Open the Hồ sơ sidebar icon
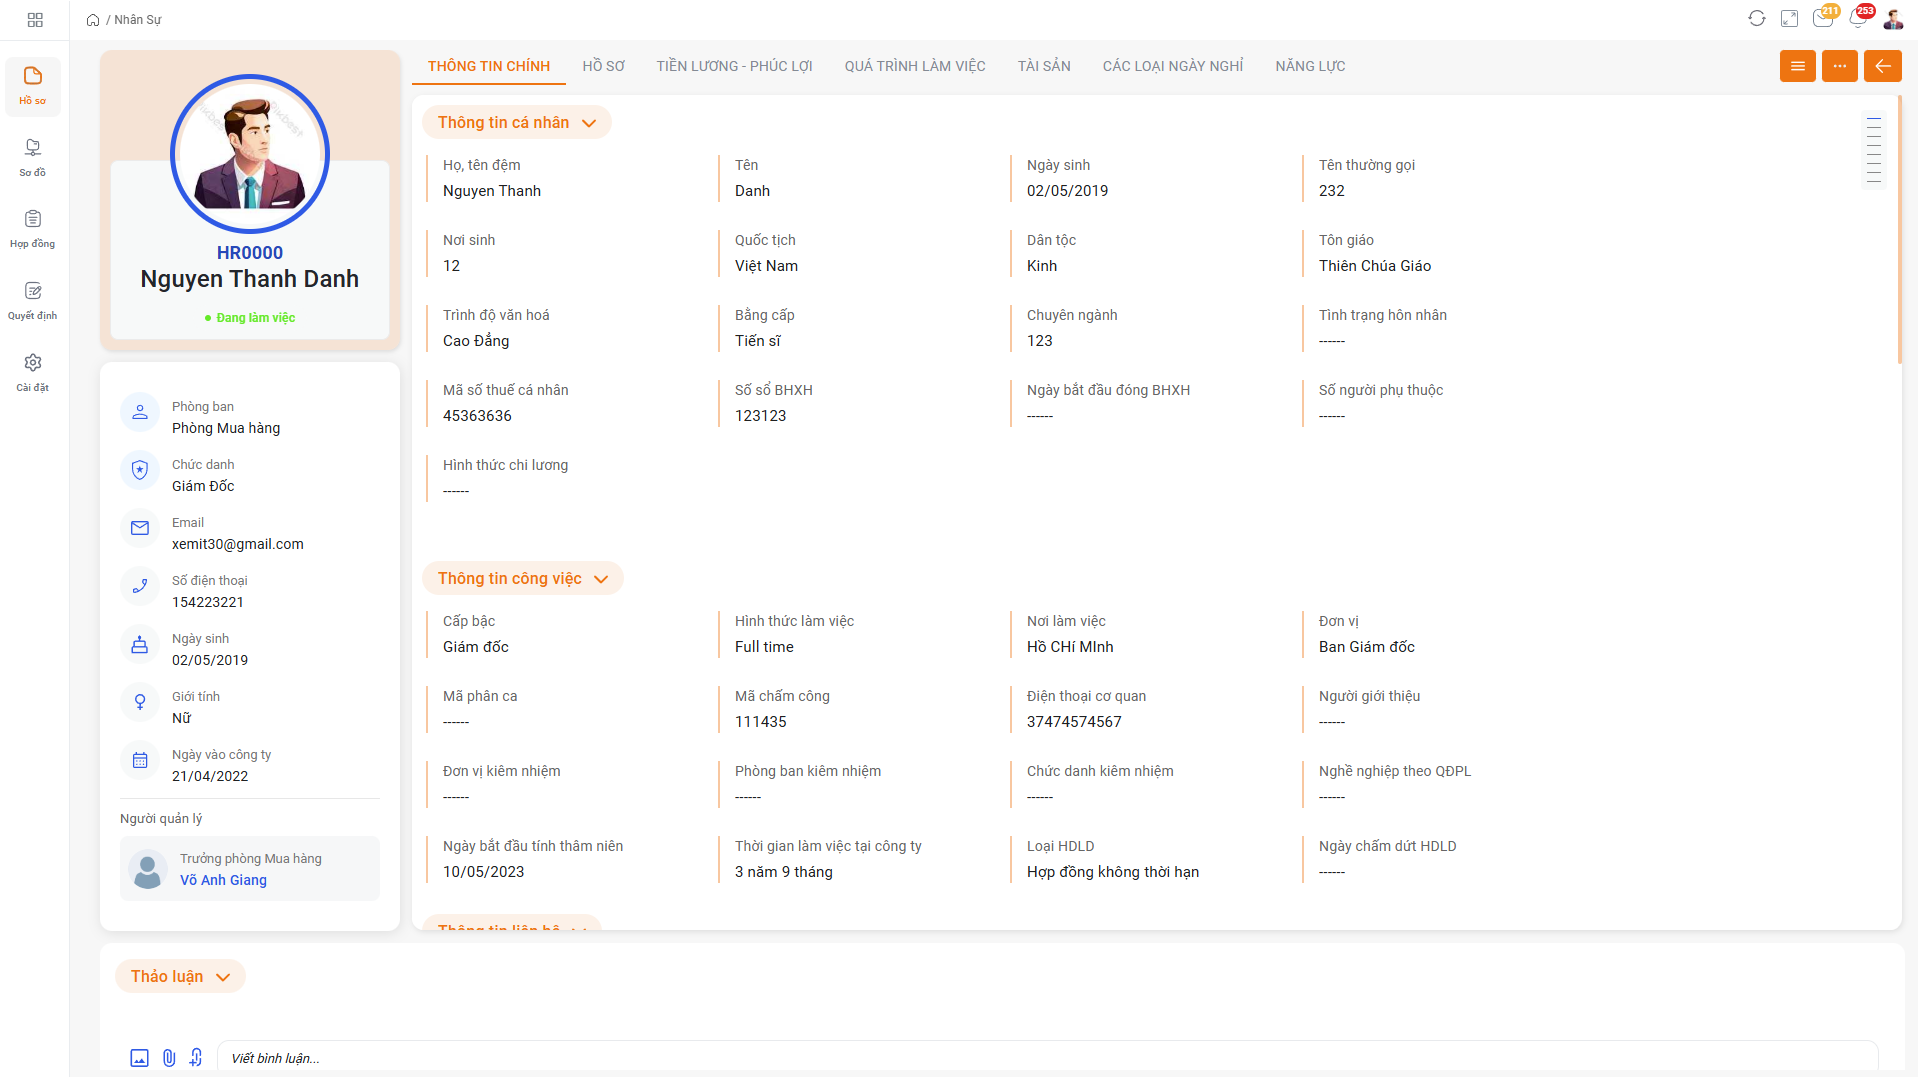 (x=33, y=85)
